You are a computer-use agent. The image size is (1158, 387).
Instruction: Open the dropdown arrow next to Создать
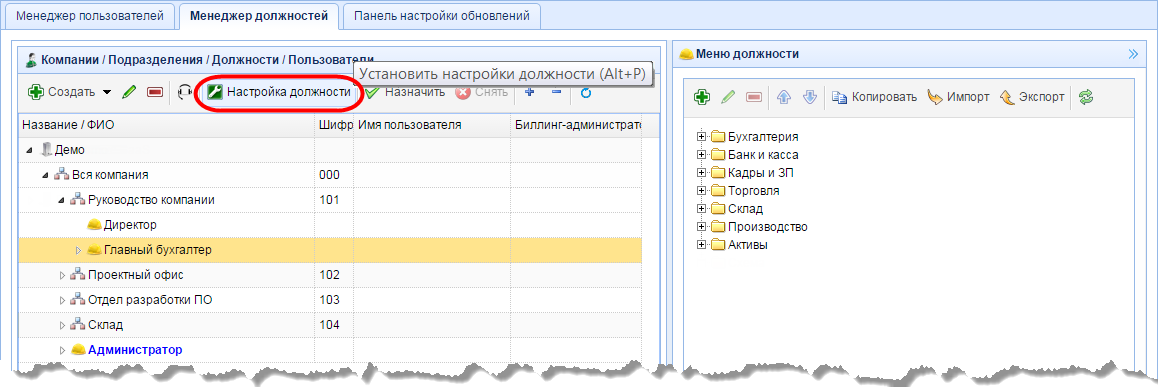[107, 92]
